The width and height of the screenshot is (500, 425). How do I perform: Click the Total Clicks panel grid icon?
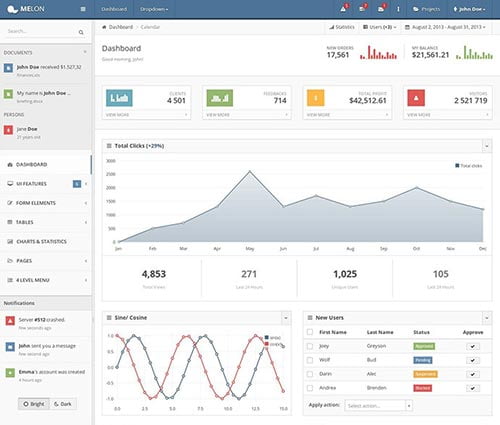[109, 146]
